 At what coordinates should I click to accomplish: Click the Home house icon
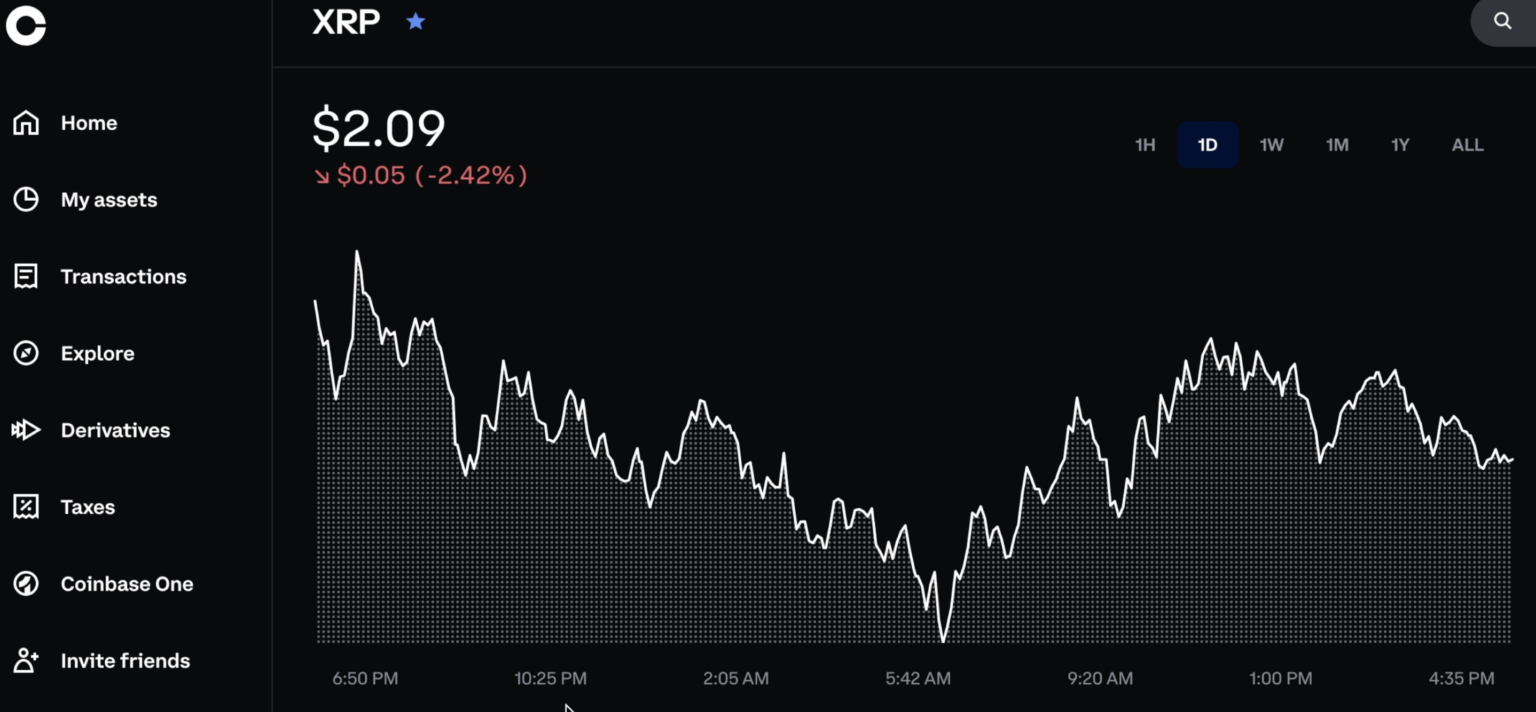(x=26, y=123)
